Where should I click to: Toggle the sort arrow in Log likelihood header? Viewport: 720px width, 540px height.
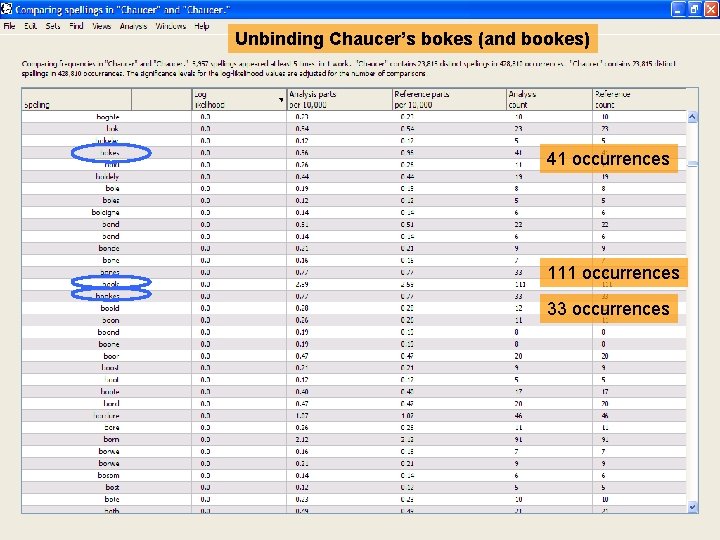[281, 100]
